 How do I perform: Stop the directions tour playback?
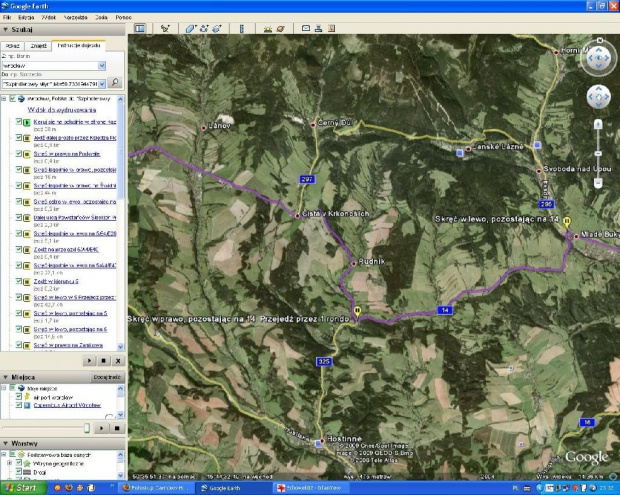[104, 361]
